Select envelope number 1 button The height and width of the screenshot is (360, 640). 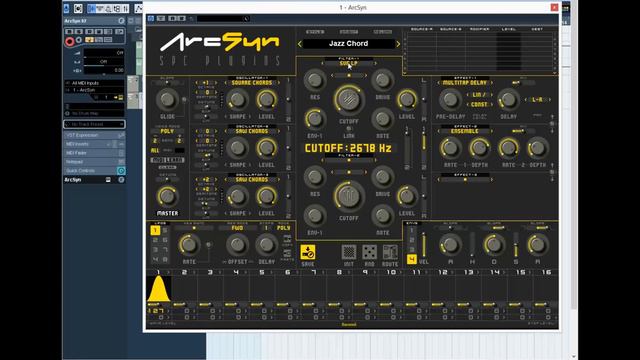(411, 231)
